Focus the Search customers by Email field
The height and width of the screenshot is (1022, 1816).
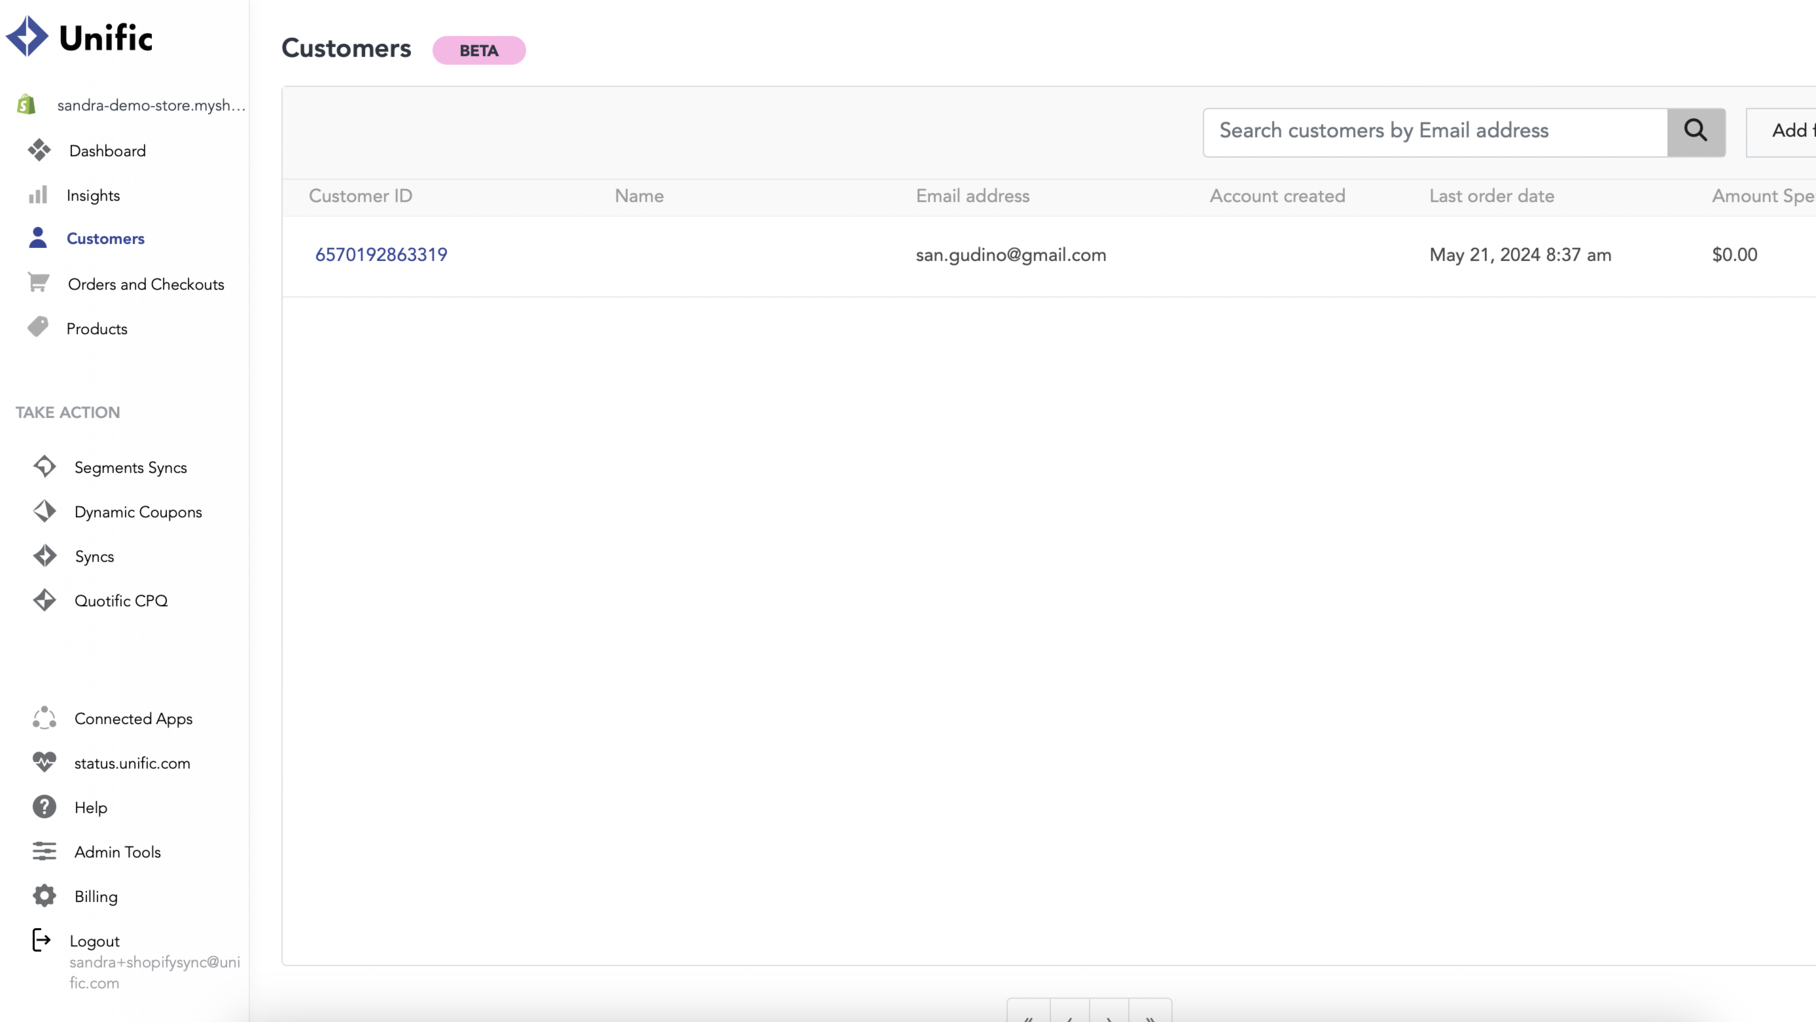1434,132
